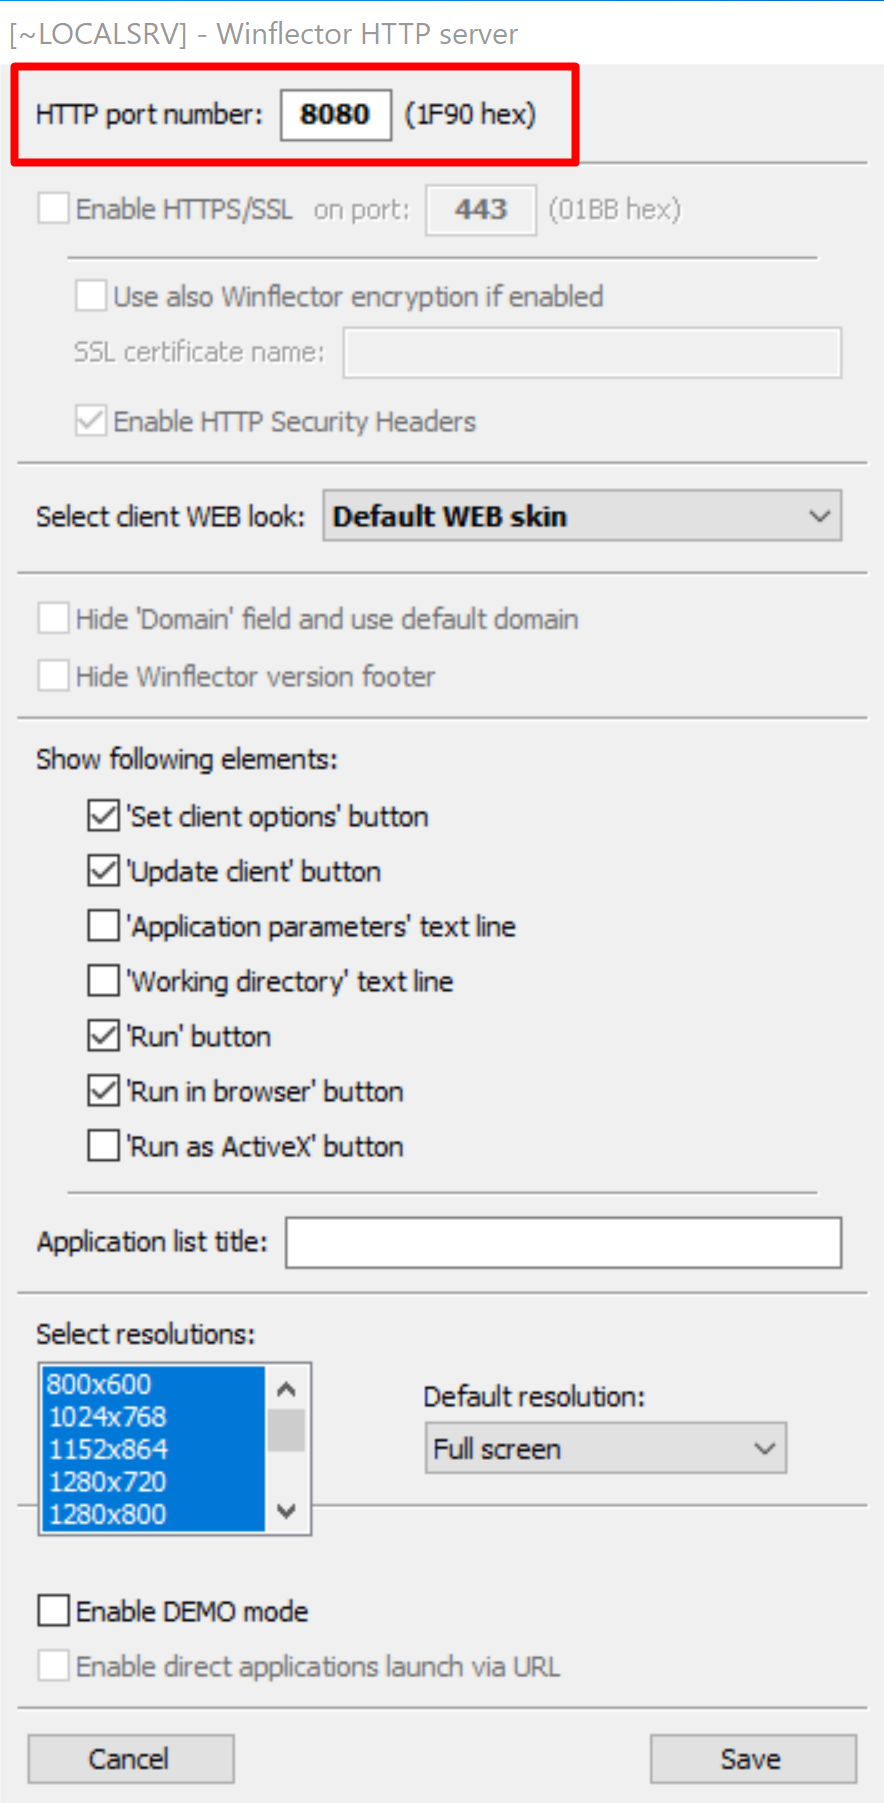
Task: Enable 'Run as ActiveX' button checkbox
Action: 103,1146
